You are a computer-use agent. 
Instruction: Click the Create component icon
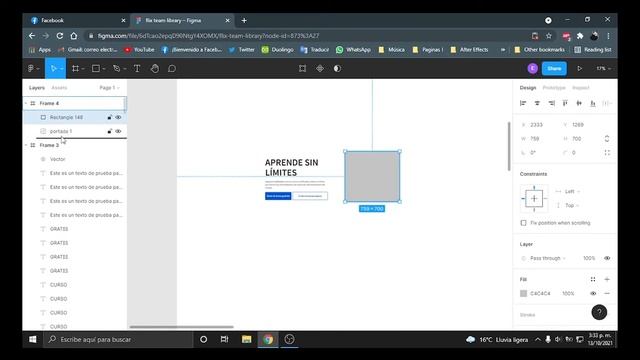[320, 69]
